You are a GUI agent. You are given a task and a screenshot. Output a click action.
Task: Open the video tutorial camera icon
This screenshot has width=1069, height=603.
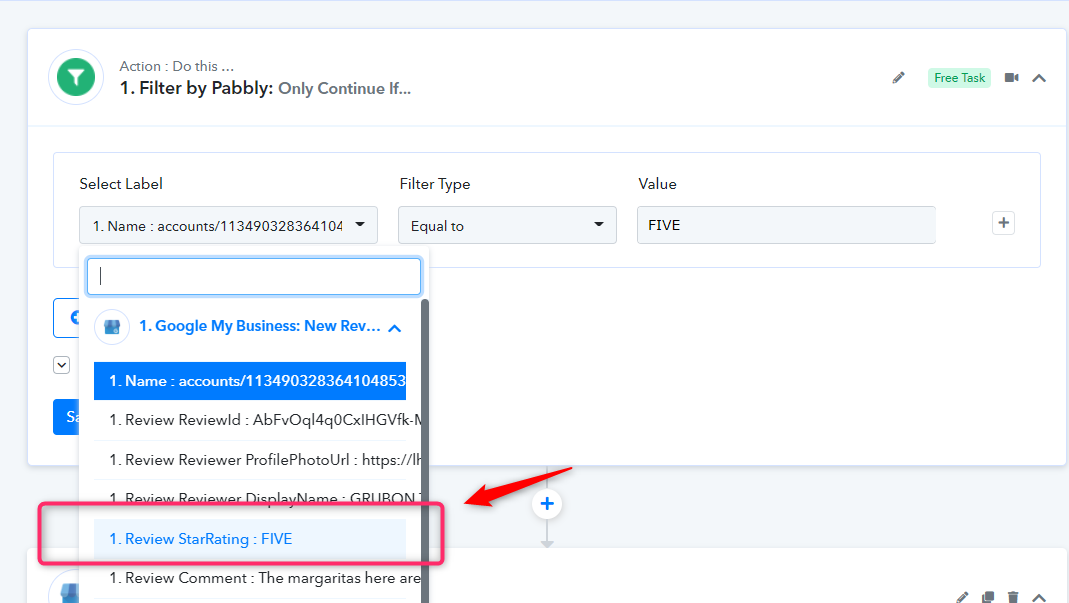[x=1012, y=78]
